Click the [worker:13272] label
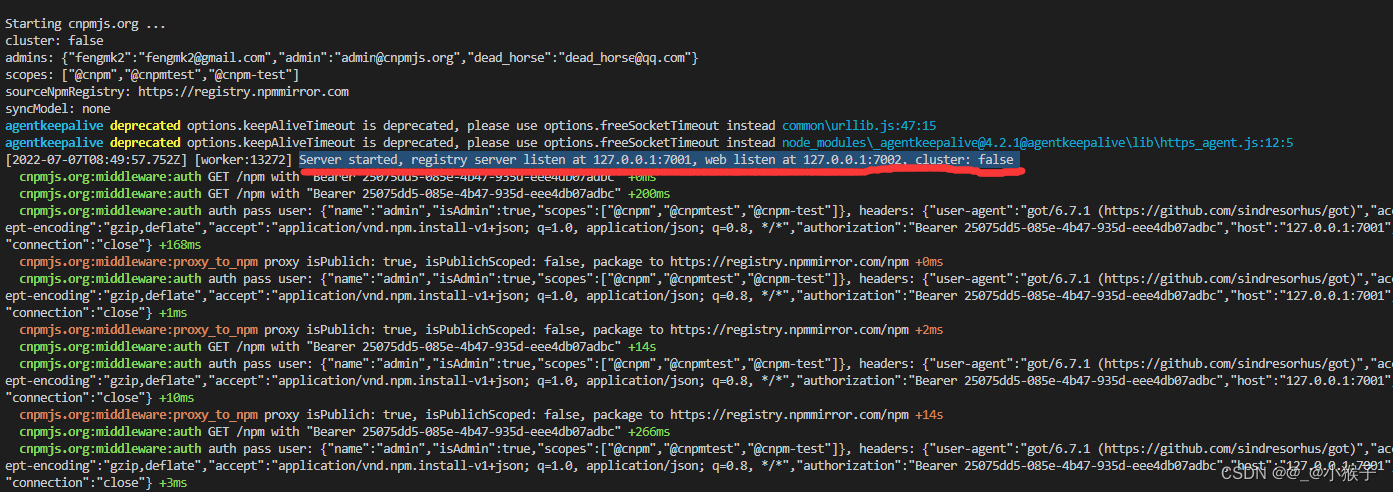The height and width of the screenshot is (492, 1393). click(244, 160)
